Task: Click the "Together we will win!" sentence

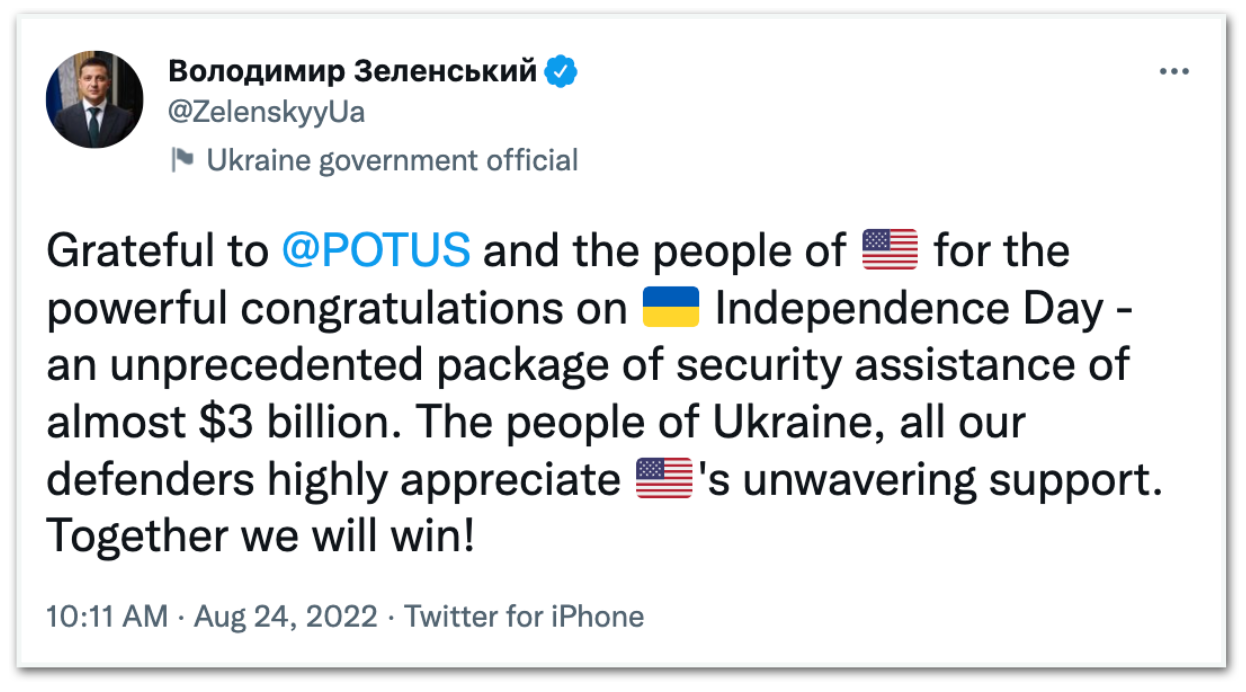Action: click(x=260, y=538)
